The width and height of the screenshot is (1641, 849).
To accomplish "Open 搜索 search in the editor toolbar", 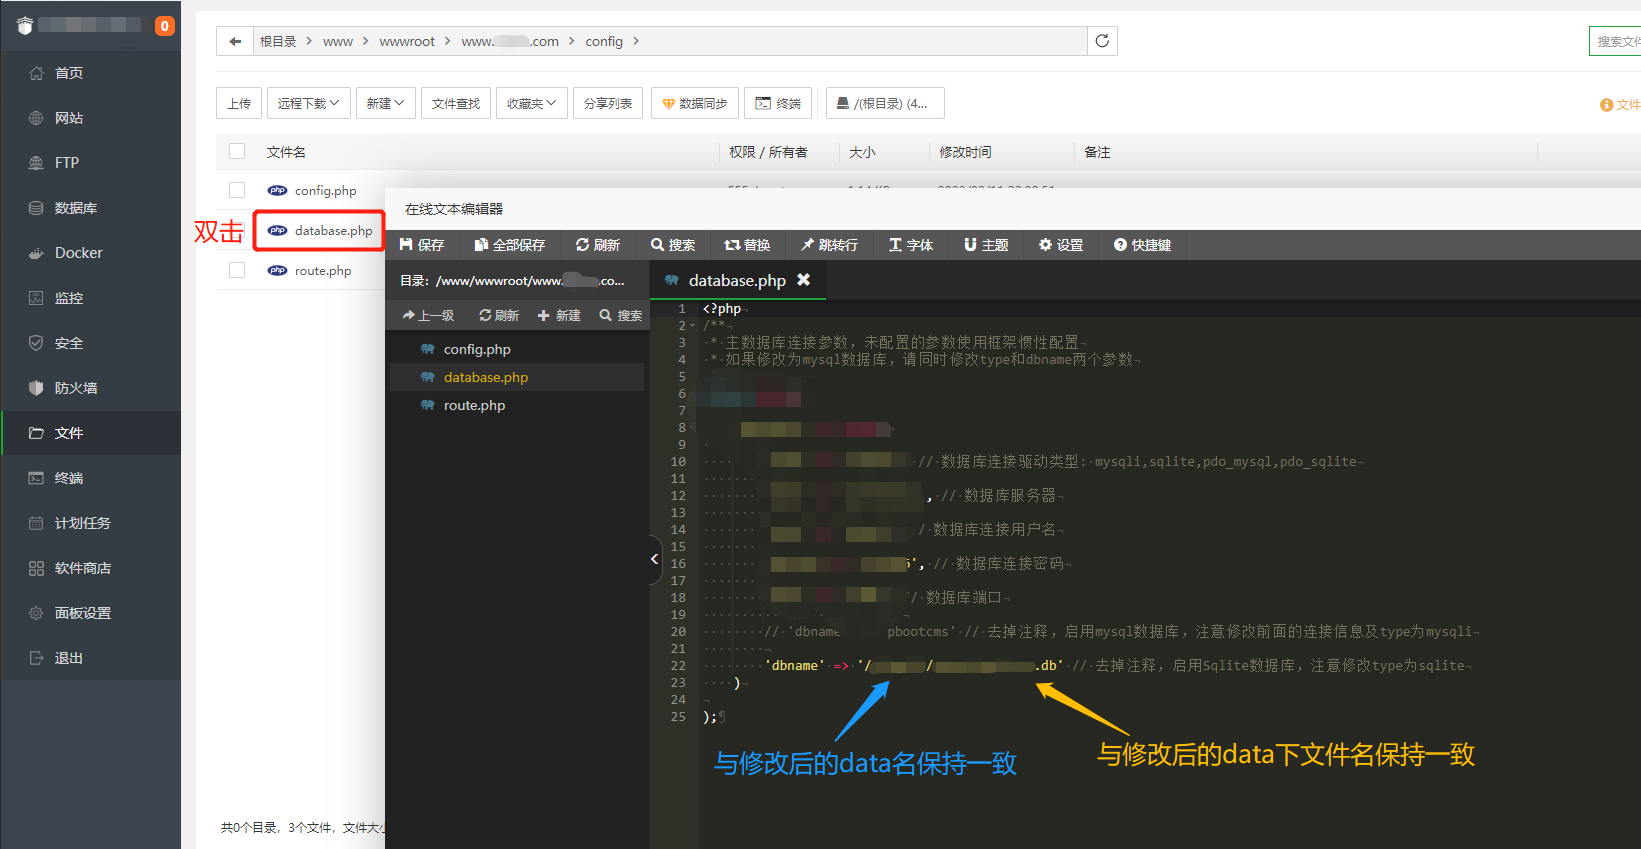I will coord(673,245).
